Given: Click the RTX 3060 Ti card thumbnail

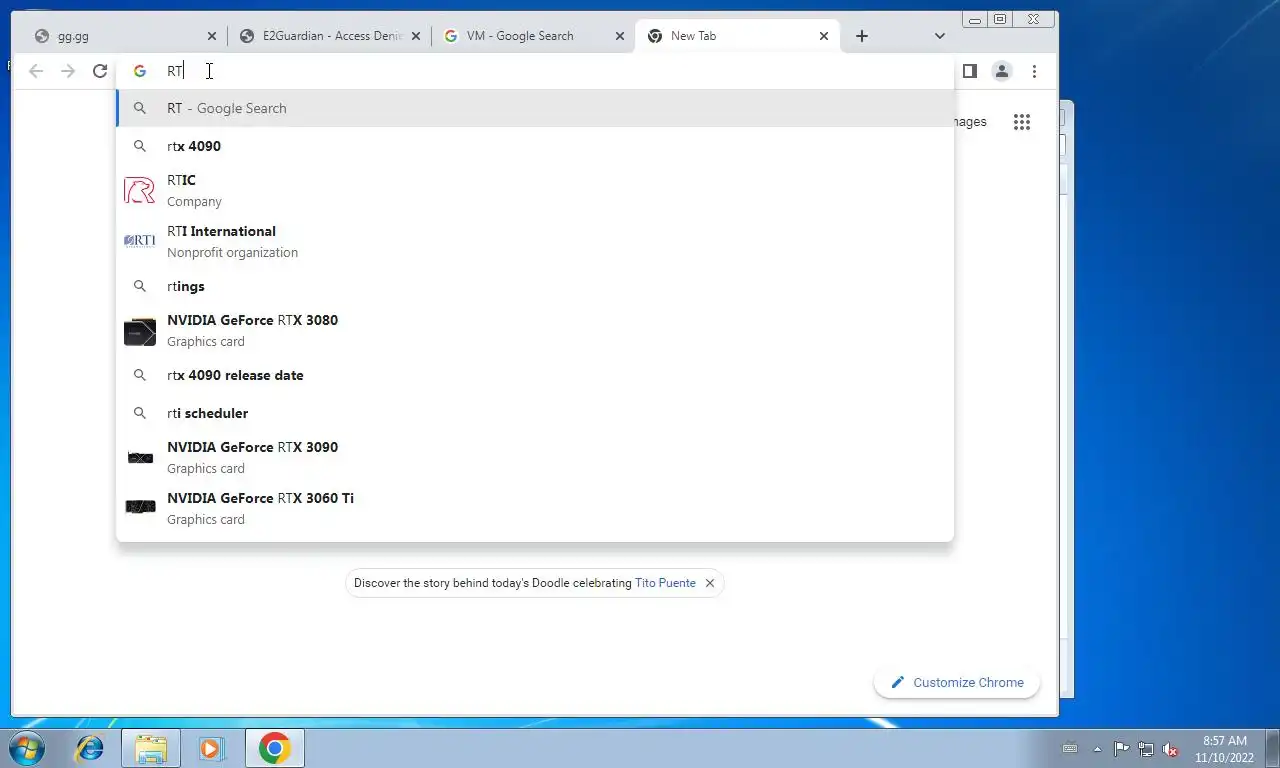Looking at the screenshot, I should (x=140, y=508).
